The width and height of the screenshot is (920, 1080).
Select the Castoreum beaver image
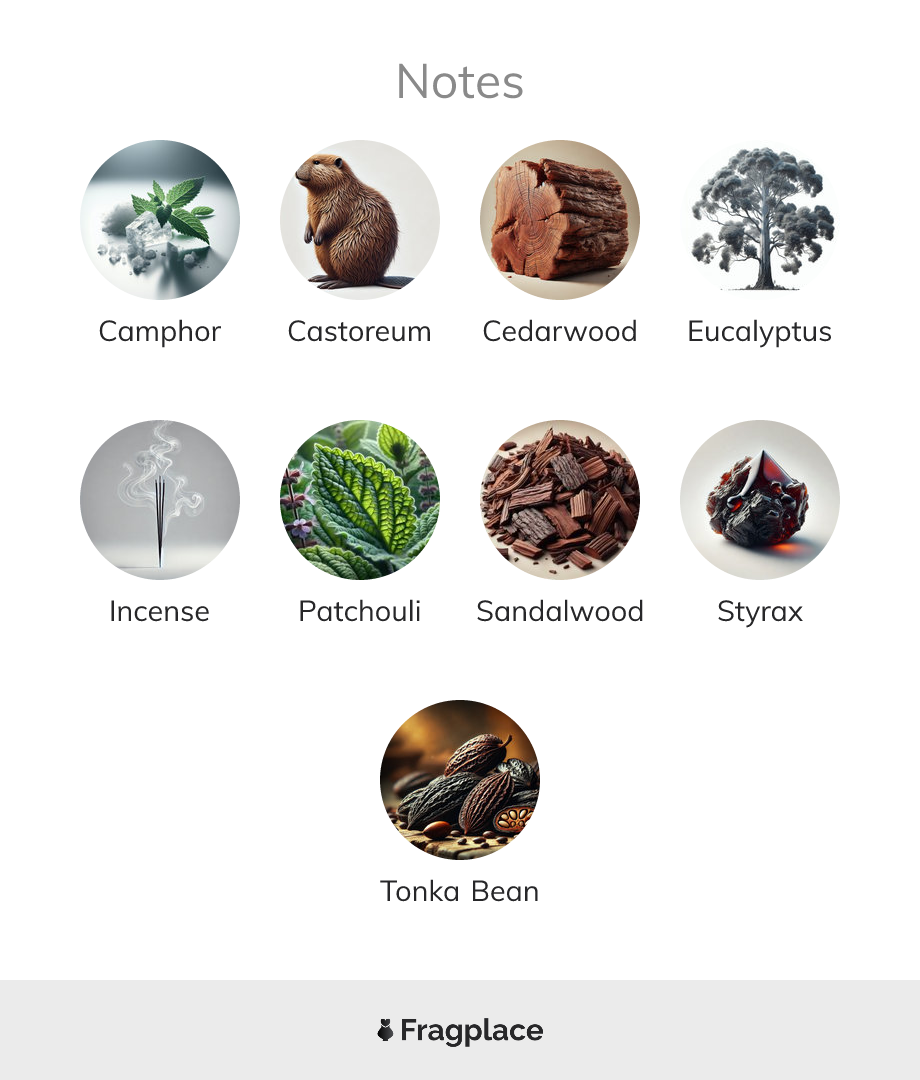pos(359,220)
